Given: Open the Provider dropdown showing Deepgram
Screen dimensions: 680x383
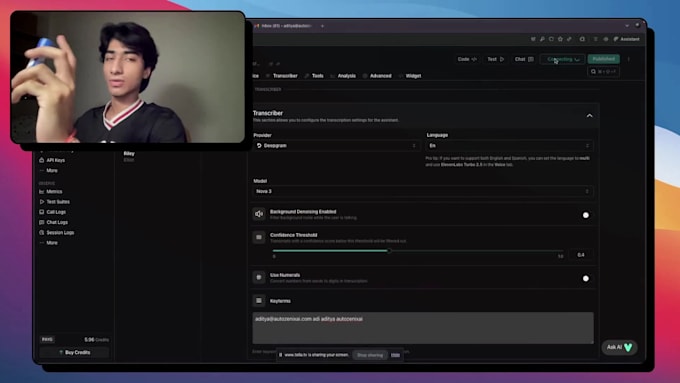Looking at the screenshot, I should pyautogui.click(x=336, y=146).
